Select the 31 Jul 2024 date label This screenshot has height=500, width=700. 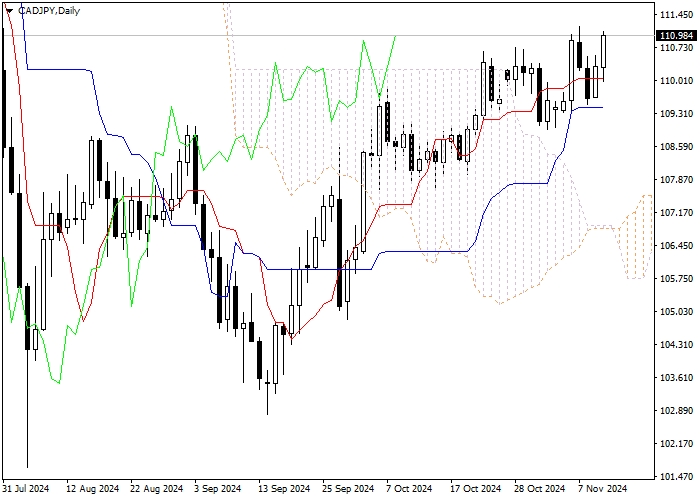click(x=26, y=489)
